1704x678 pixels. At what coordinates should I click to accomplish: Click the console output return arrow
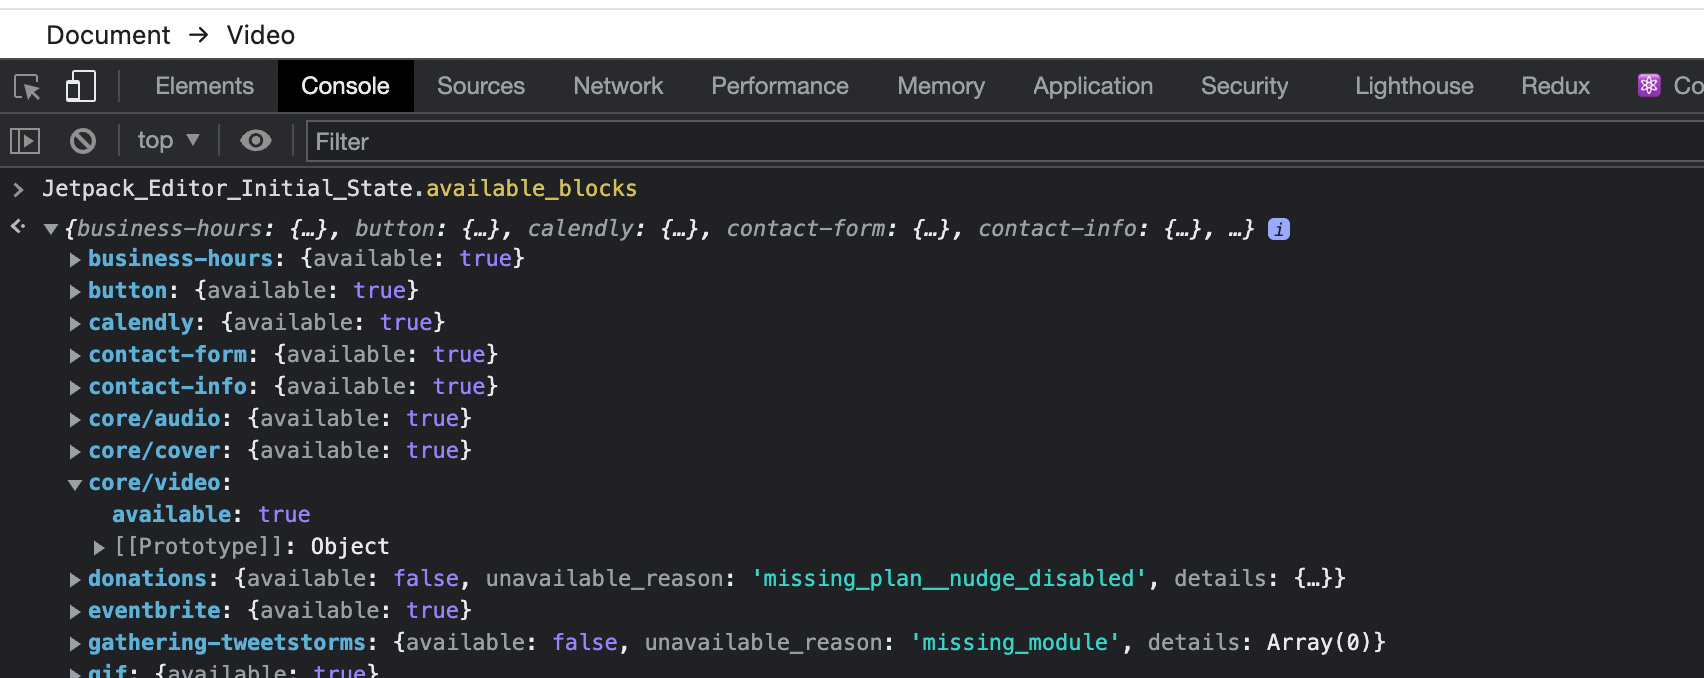[18, 226]
